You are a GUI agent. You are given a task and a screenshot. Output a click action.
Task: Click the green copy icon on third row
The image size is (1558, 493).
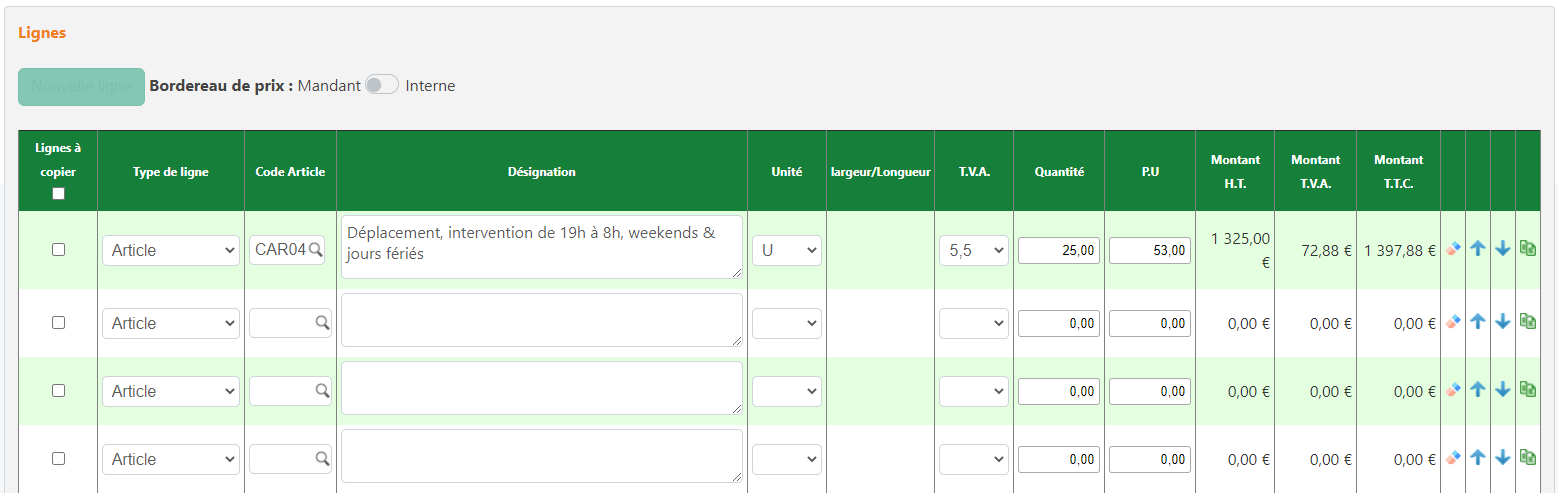(1527, 389)
